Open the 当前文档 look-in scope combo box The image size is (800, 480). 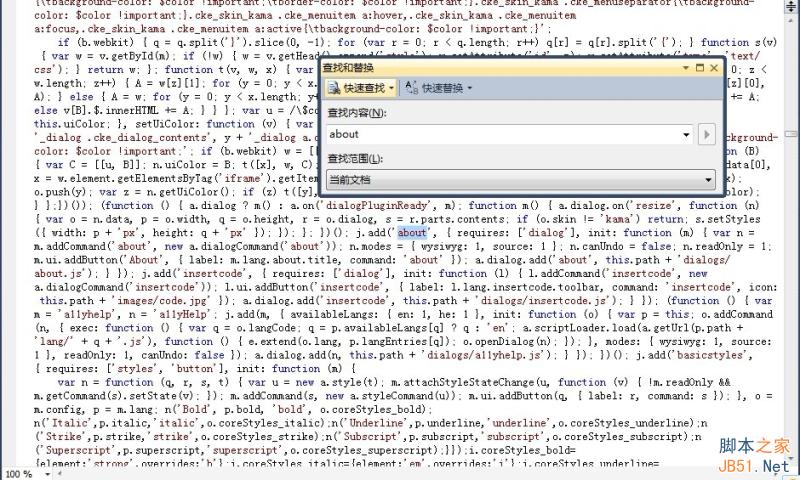click(520, 180)
